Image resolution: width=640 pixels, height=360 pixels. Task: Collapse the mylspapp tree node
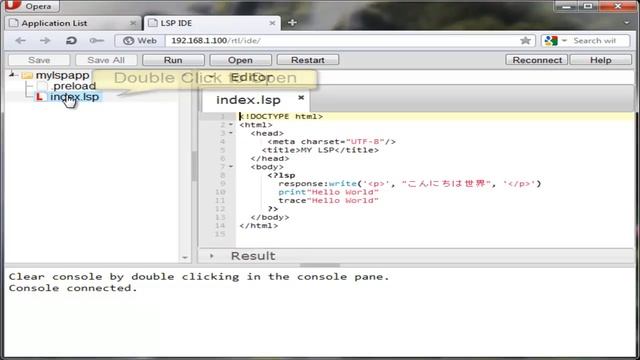click(x=12, y=75)
